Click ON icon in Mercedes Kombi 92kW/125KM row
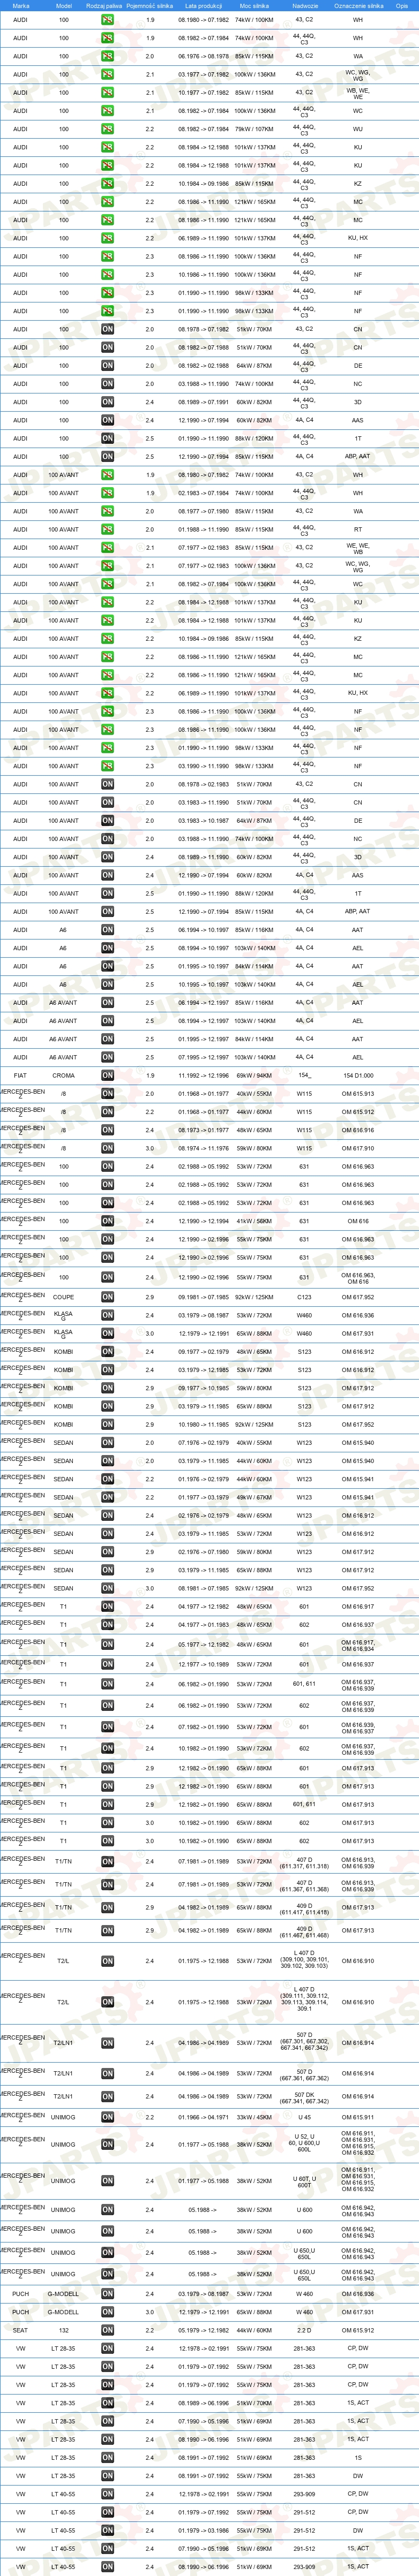 point(107,1424)
